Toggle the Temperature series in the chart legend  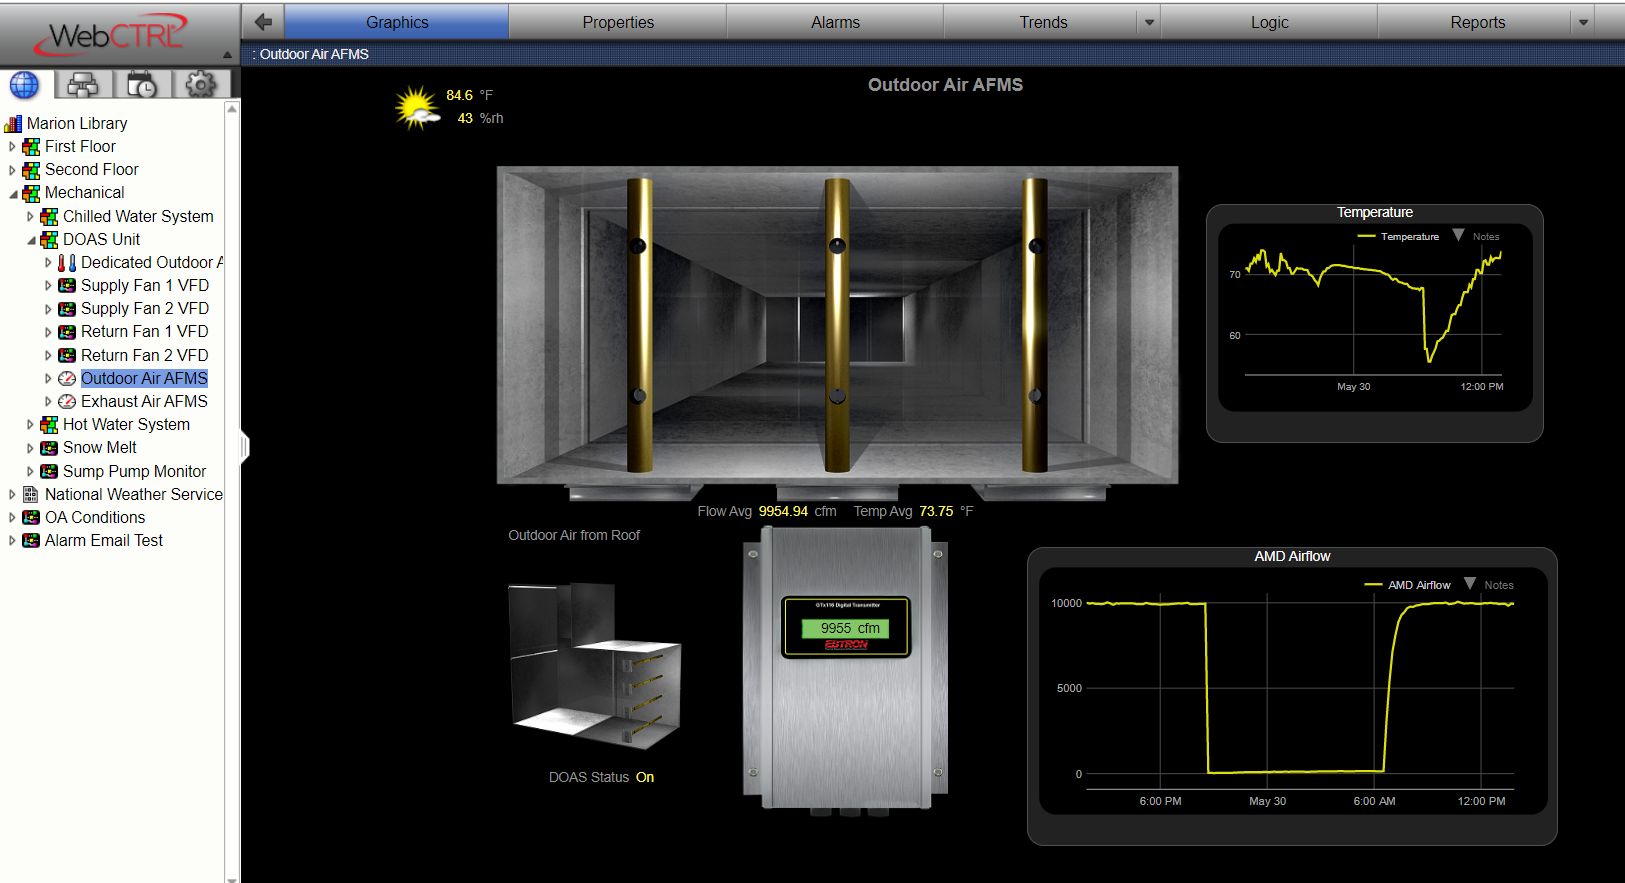pyautogui.click(x=1398, y=237)
